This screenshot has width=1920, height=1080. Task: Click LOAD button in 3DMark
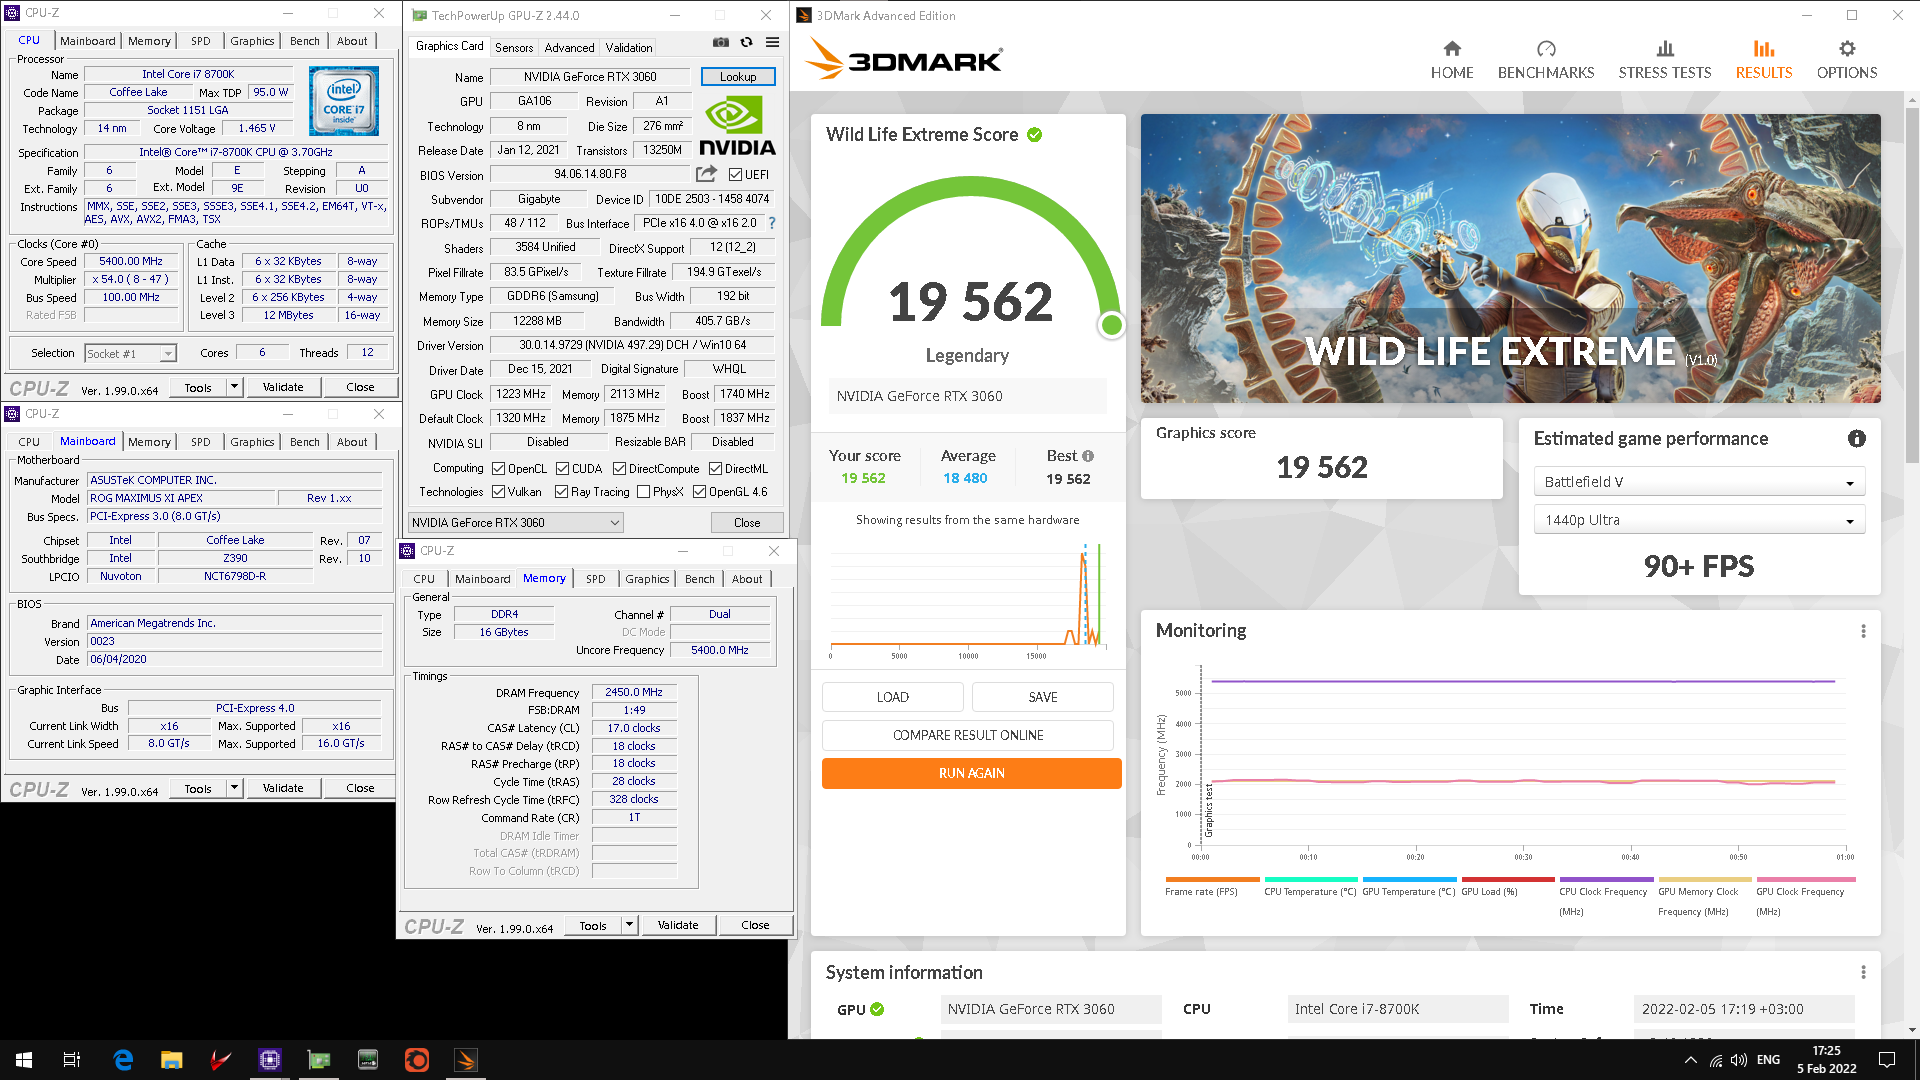pyautogui.click(x=892, y=697)
